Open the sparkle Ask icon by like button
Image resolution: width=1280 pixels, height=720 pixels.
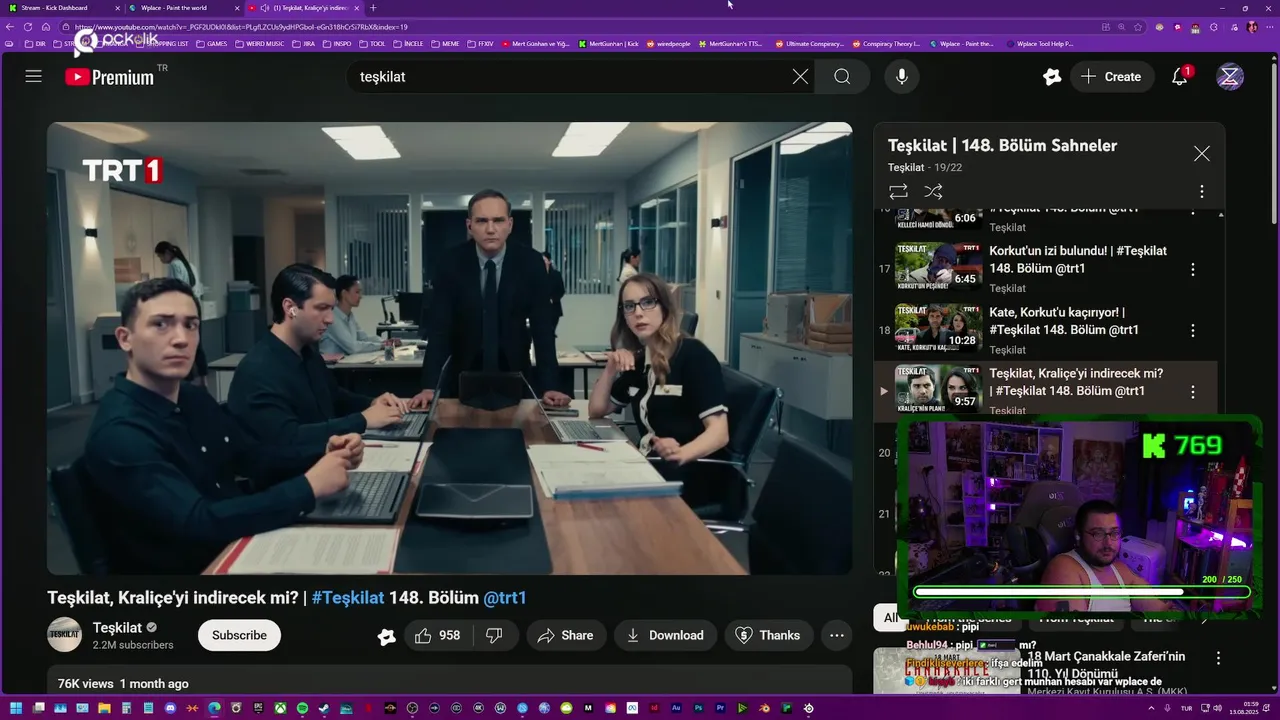coord(386,636)
